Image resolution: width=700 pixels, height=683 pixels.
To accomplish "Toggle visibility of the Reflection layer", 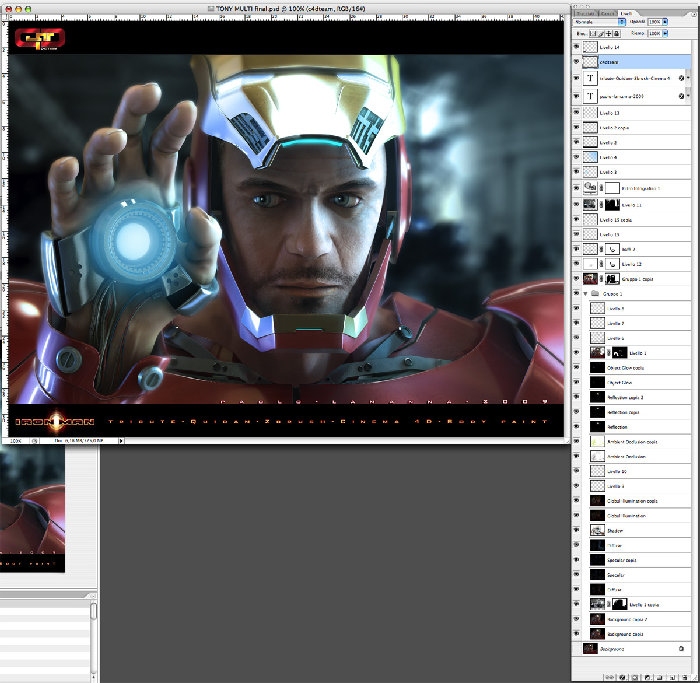I will click(576, 426).
